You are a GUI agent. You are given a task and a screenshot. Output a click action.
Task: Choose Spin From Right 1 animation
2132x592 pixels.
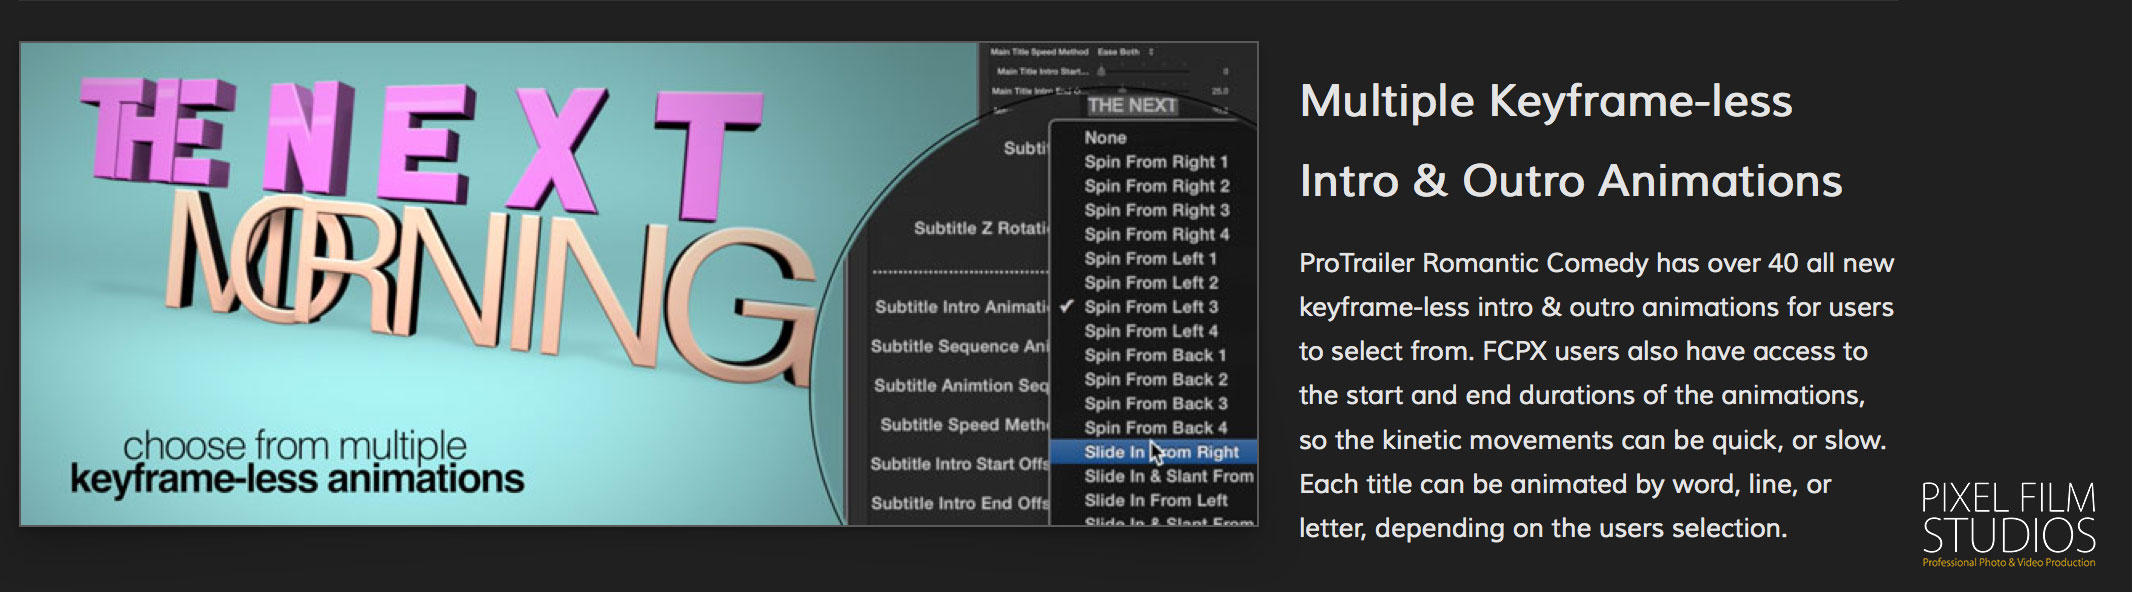click(x=1155, y=162)
